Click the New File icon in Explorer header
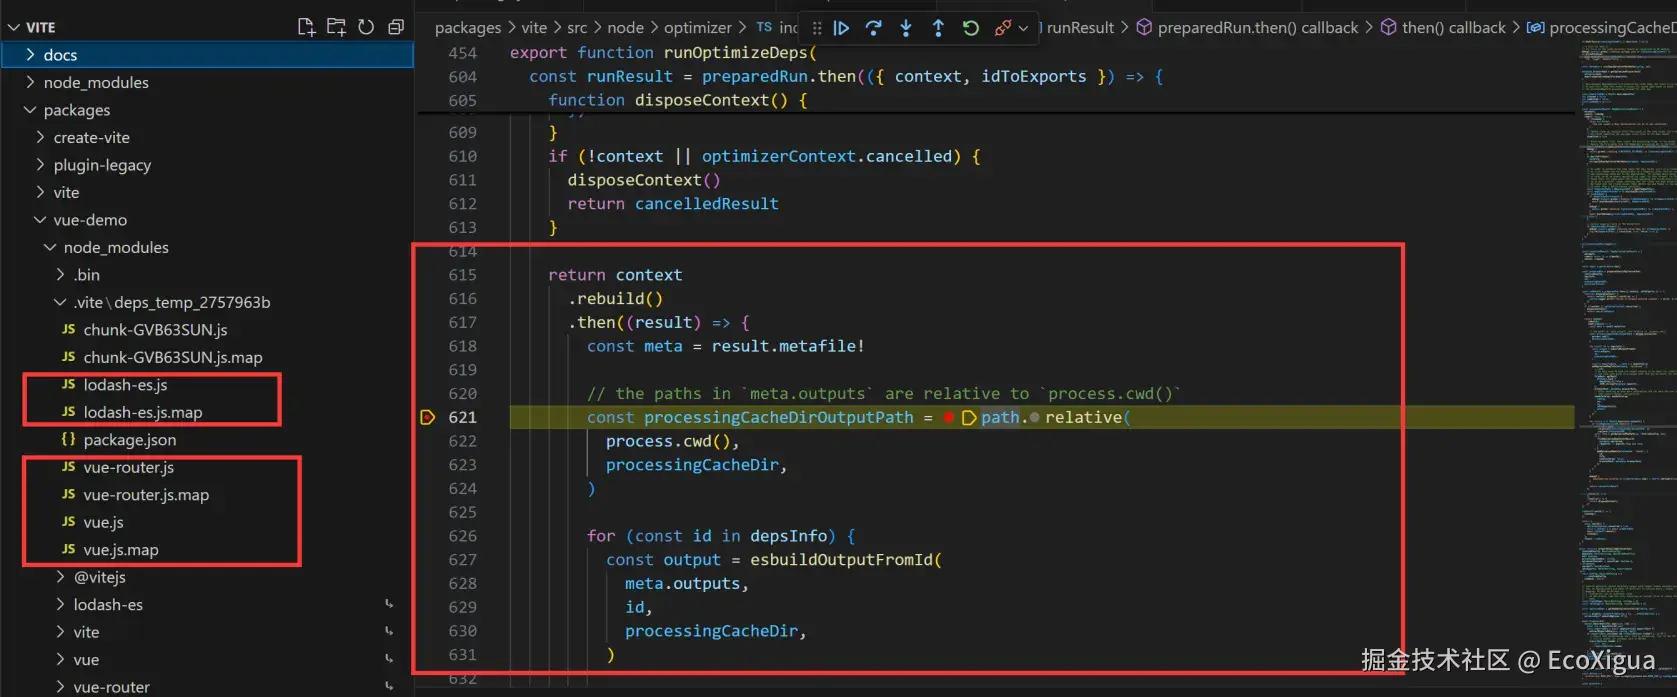The width and height of the screenshot is (1677, 697). (x=307, y=27)
